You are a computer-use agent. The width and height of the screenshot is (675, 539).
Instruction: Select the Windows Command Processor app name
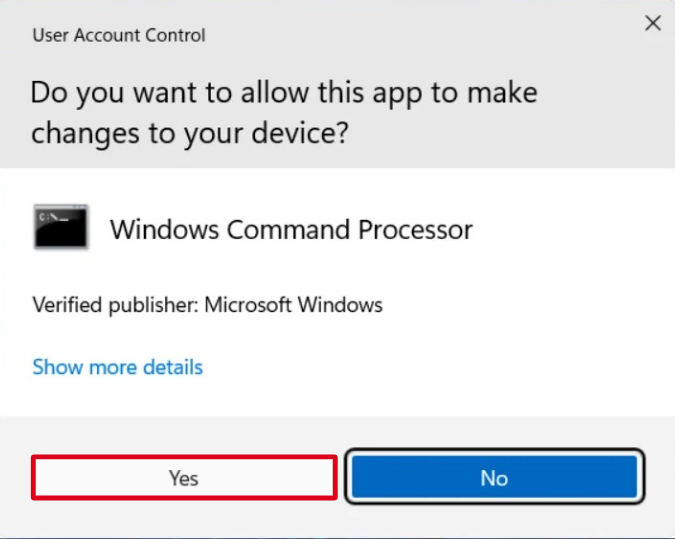(291, 229)
